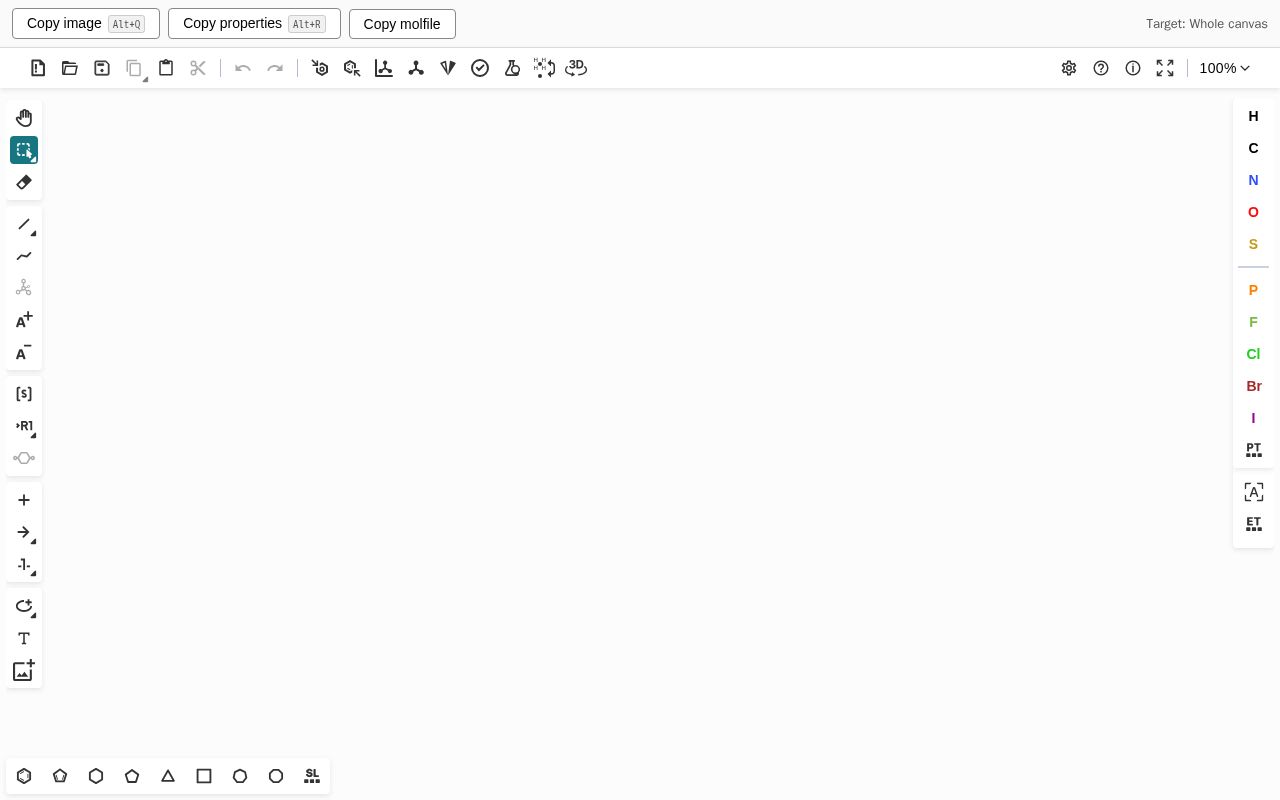Viewport: 1280px width, 800px height.
Task: Open Calculated Values flask icon
Action: (512, 68)
